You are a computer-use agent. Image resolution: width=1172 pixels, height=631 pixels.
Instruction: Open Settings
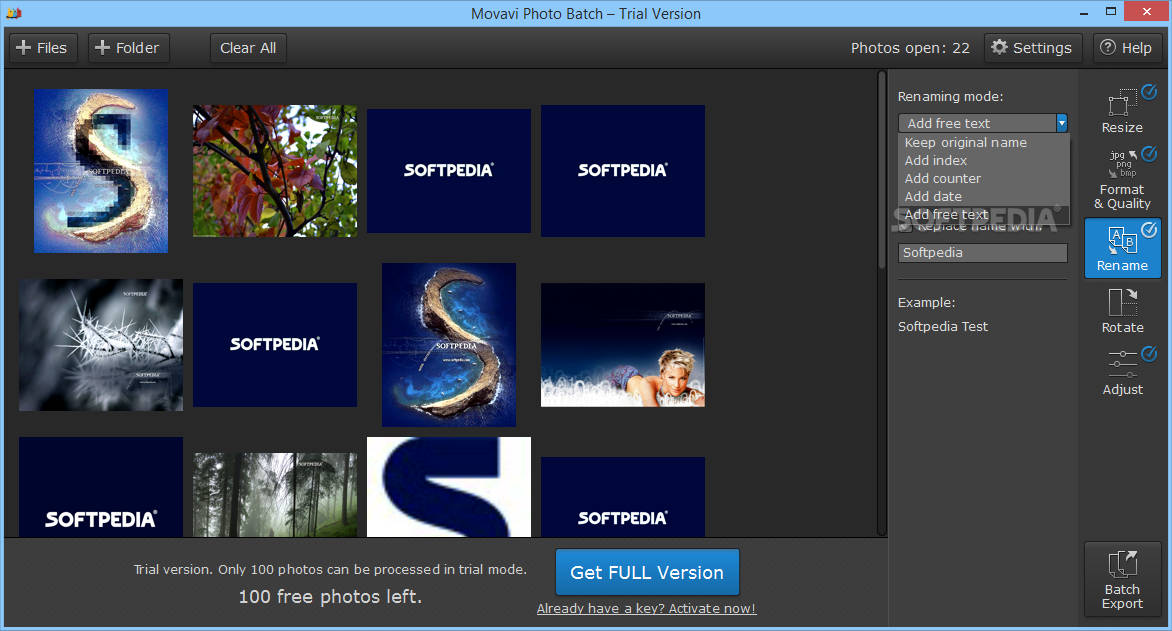1032,48
